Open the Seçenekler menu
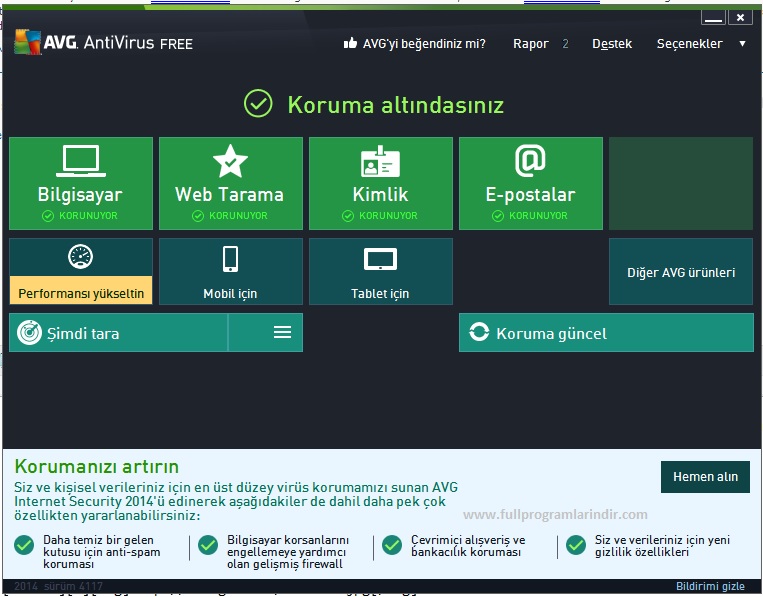The height and width of the screenshot is (597, 763). (689, 44)
